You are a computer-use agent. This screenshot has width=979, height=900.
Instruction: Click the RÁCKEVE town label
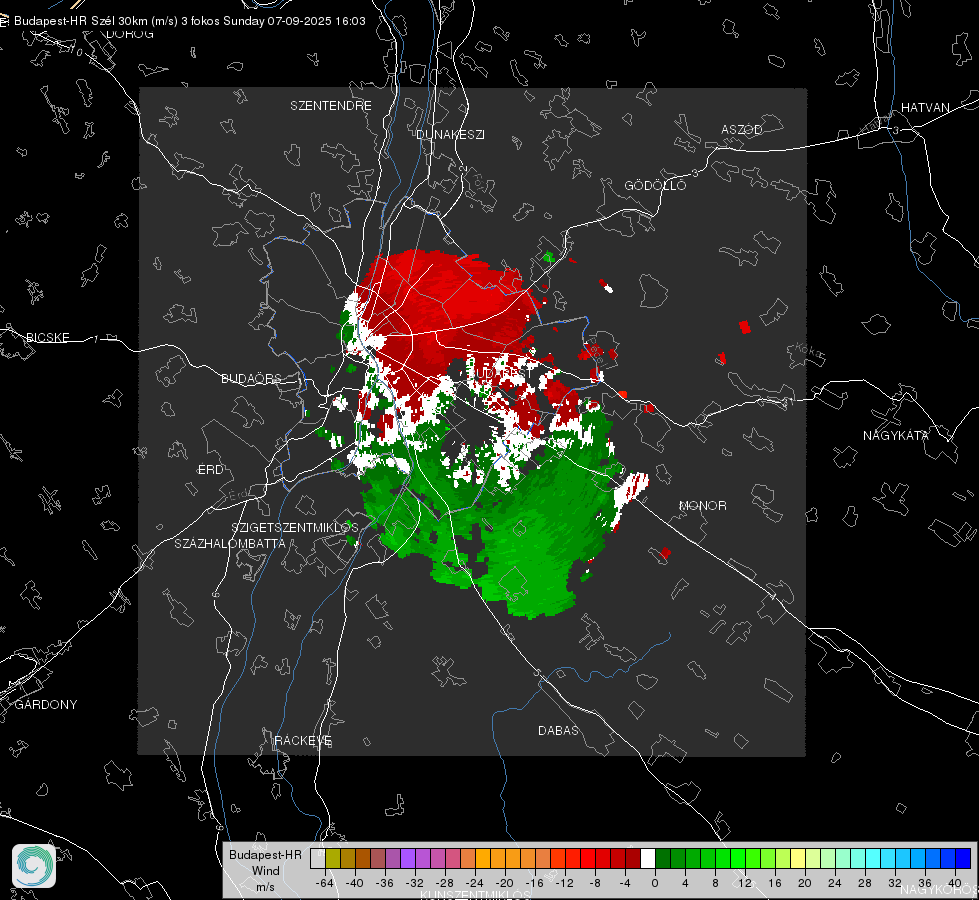[x=303, y=741]
